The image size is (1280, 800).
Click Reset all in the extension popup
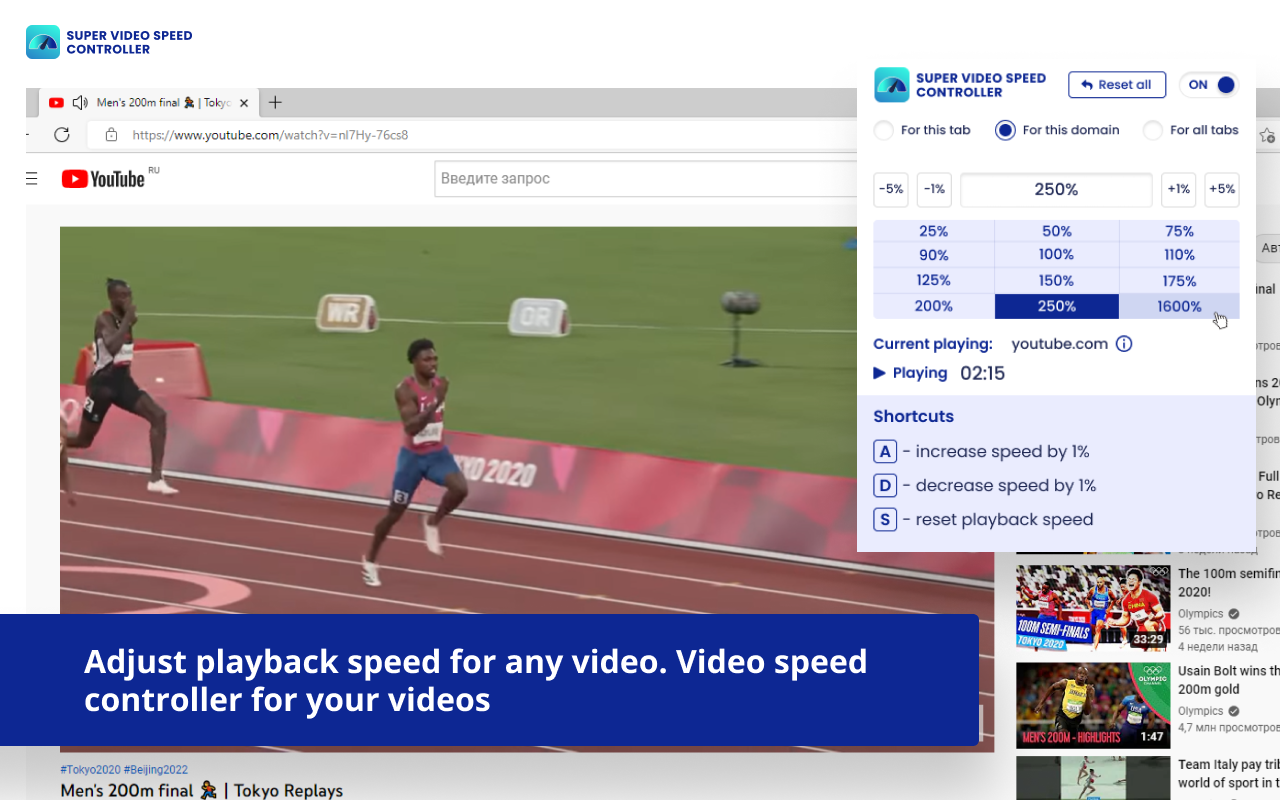tap(1117, 85)
